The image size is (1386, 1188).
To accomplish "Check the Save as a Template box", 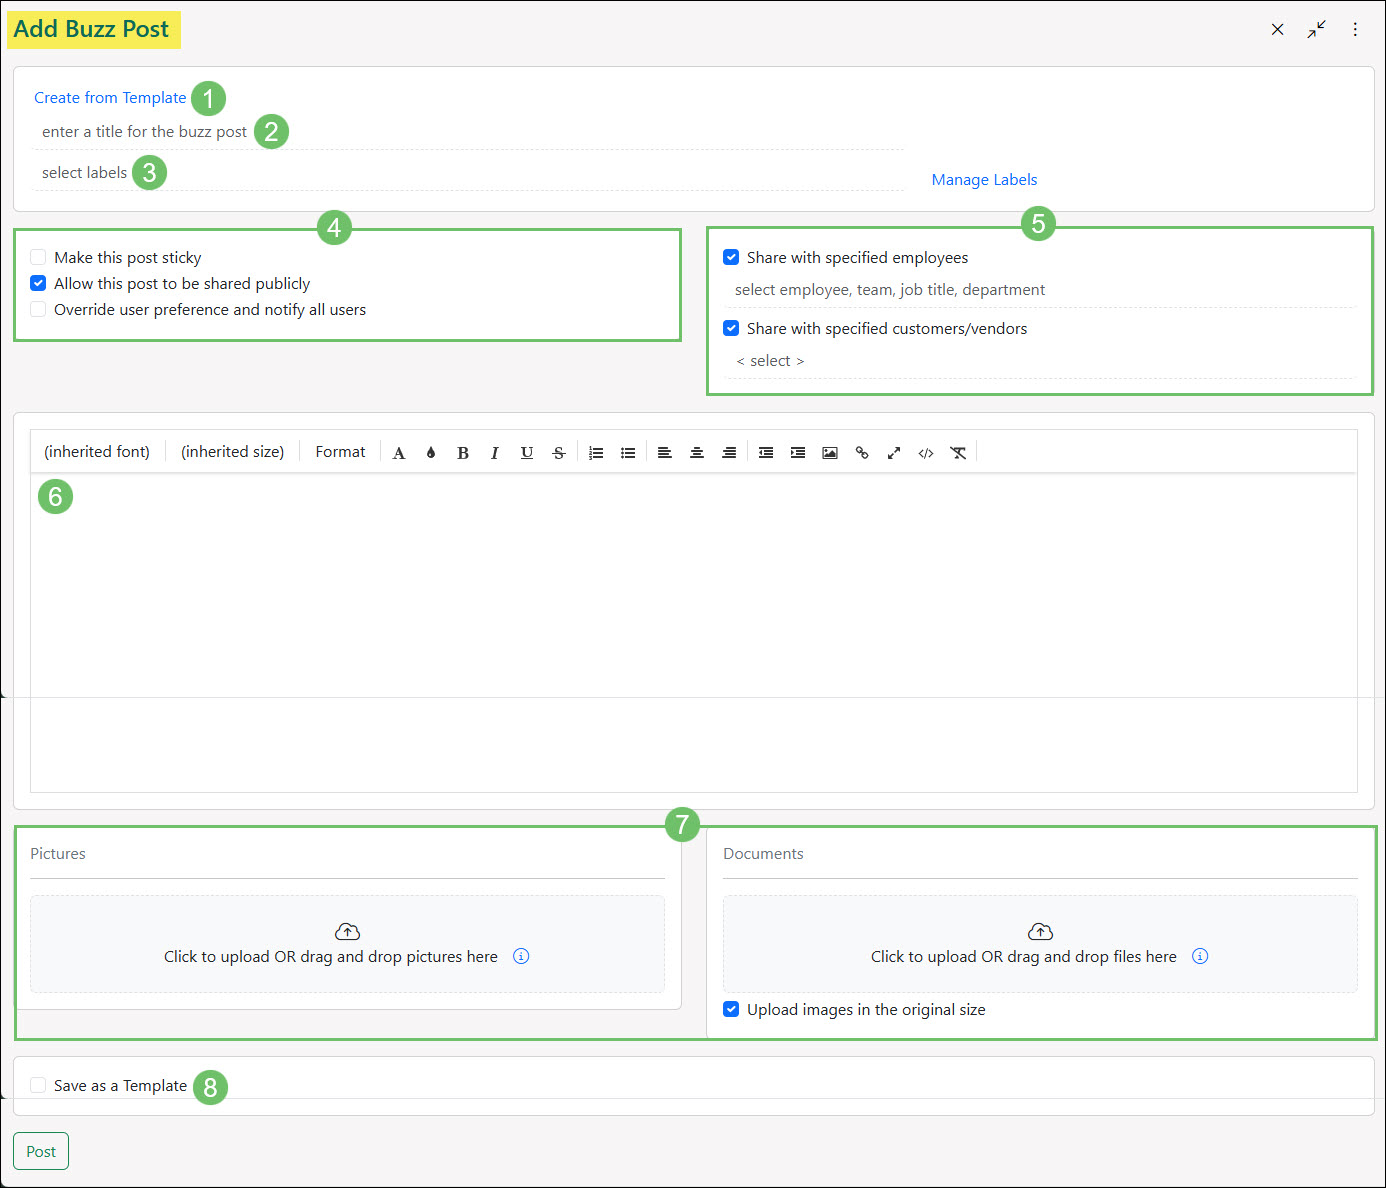I will point(38,1086).
